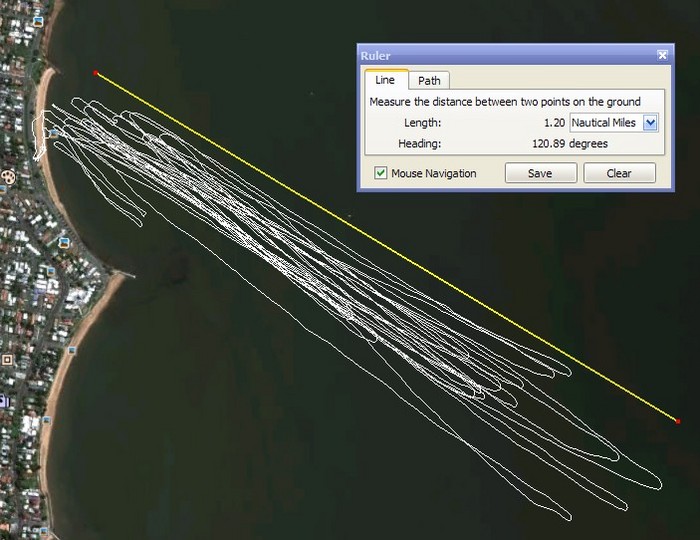Click the red ruler start point near shore
This screenshot has width=700, height=540.
tap(96, 73)
